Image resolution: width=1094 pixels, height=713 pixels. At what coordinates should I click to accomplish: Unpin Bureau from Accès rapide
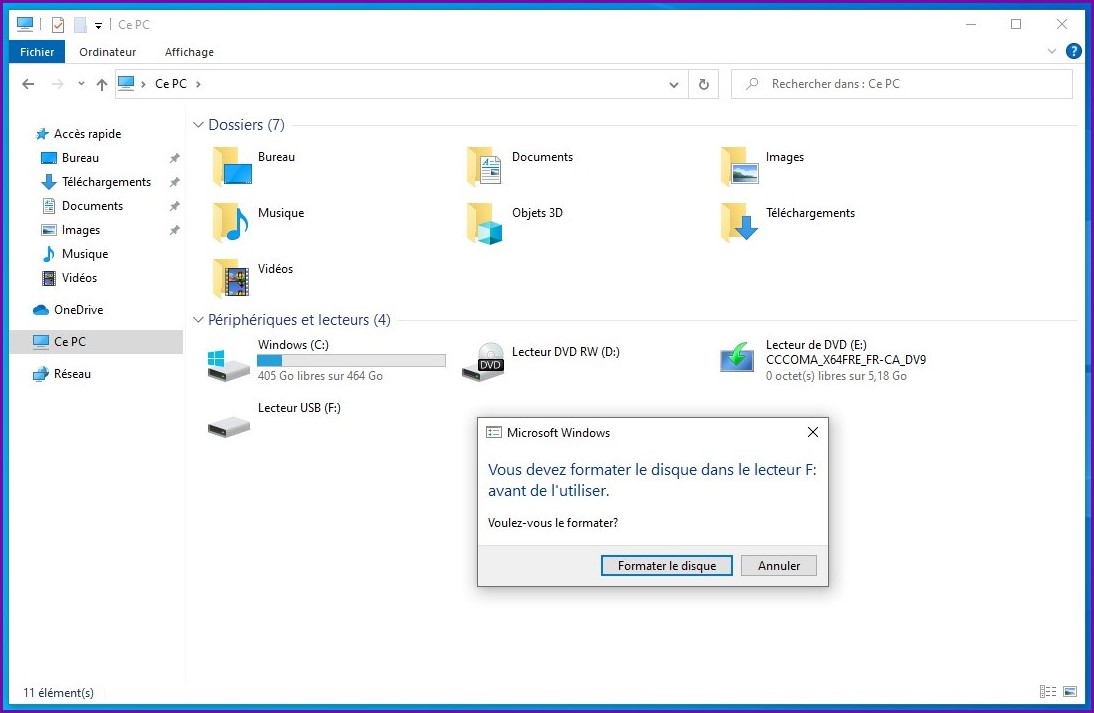174,157
